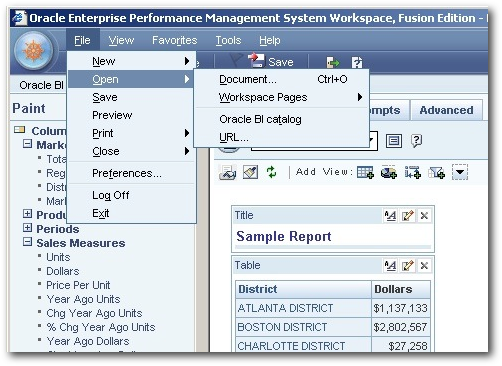
Task: Click the speech-bubble help icon
Action: coord(416,141)
